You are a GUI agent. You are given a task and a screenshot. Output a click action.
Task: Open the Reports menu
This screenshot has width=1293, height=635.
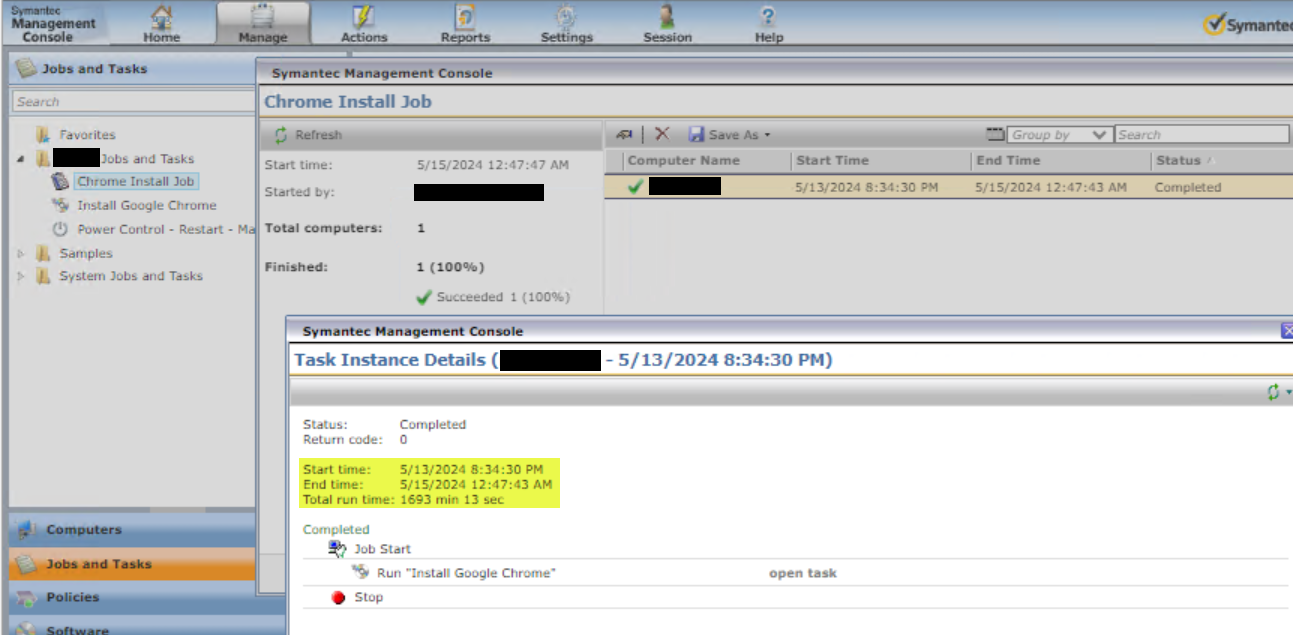(x=465, y=24)
